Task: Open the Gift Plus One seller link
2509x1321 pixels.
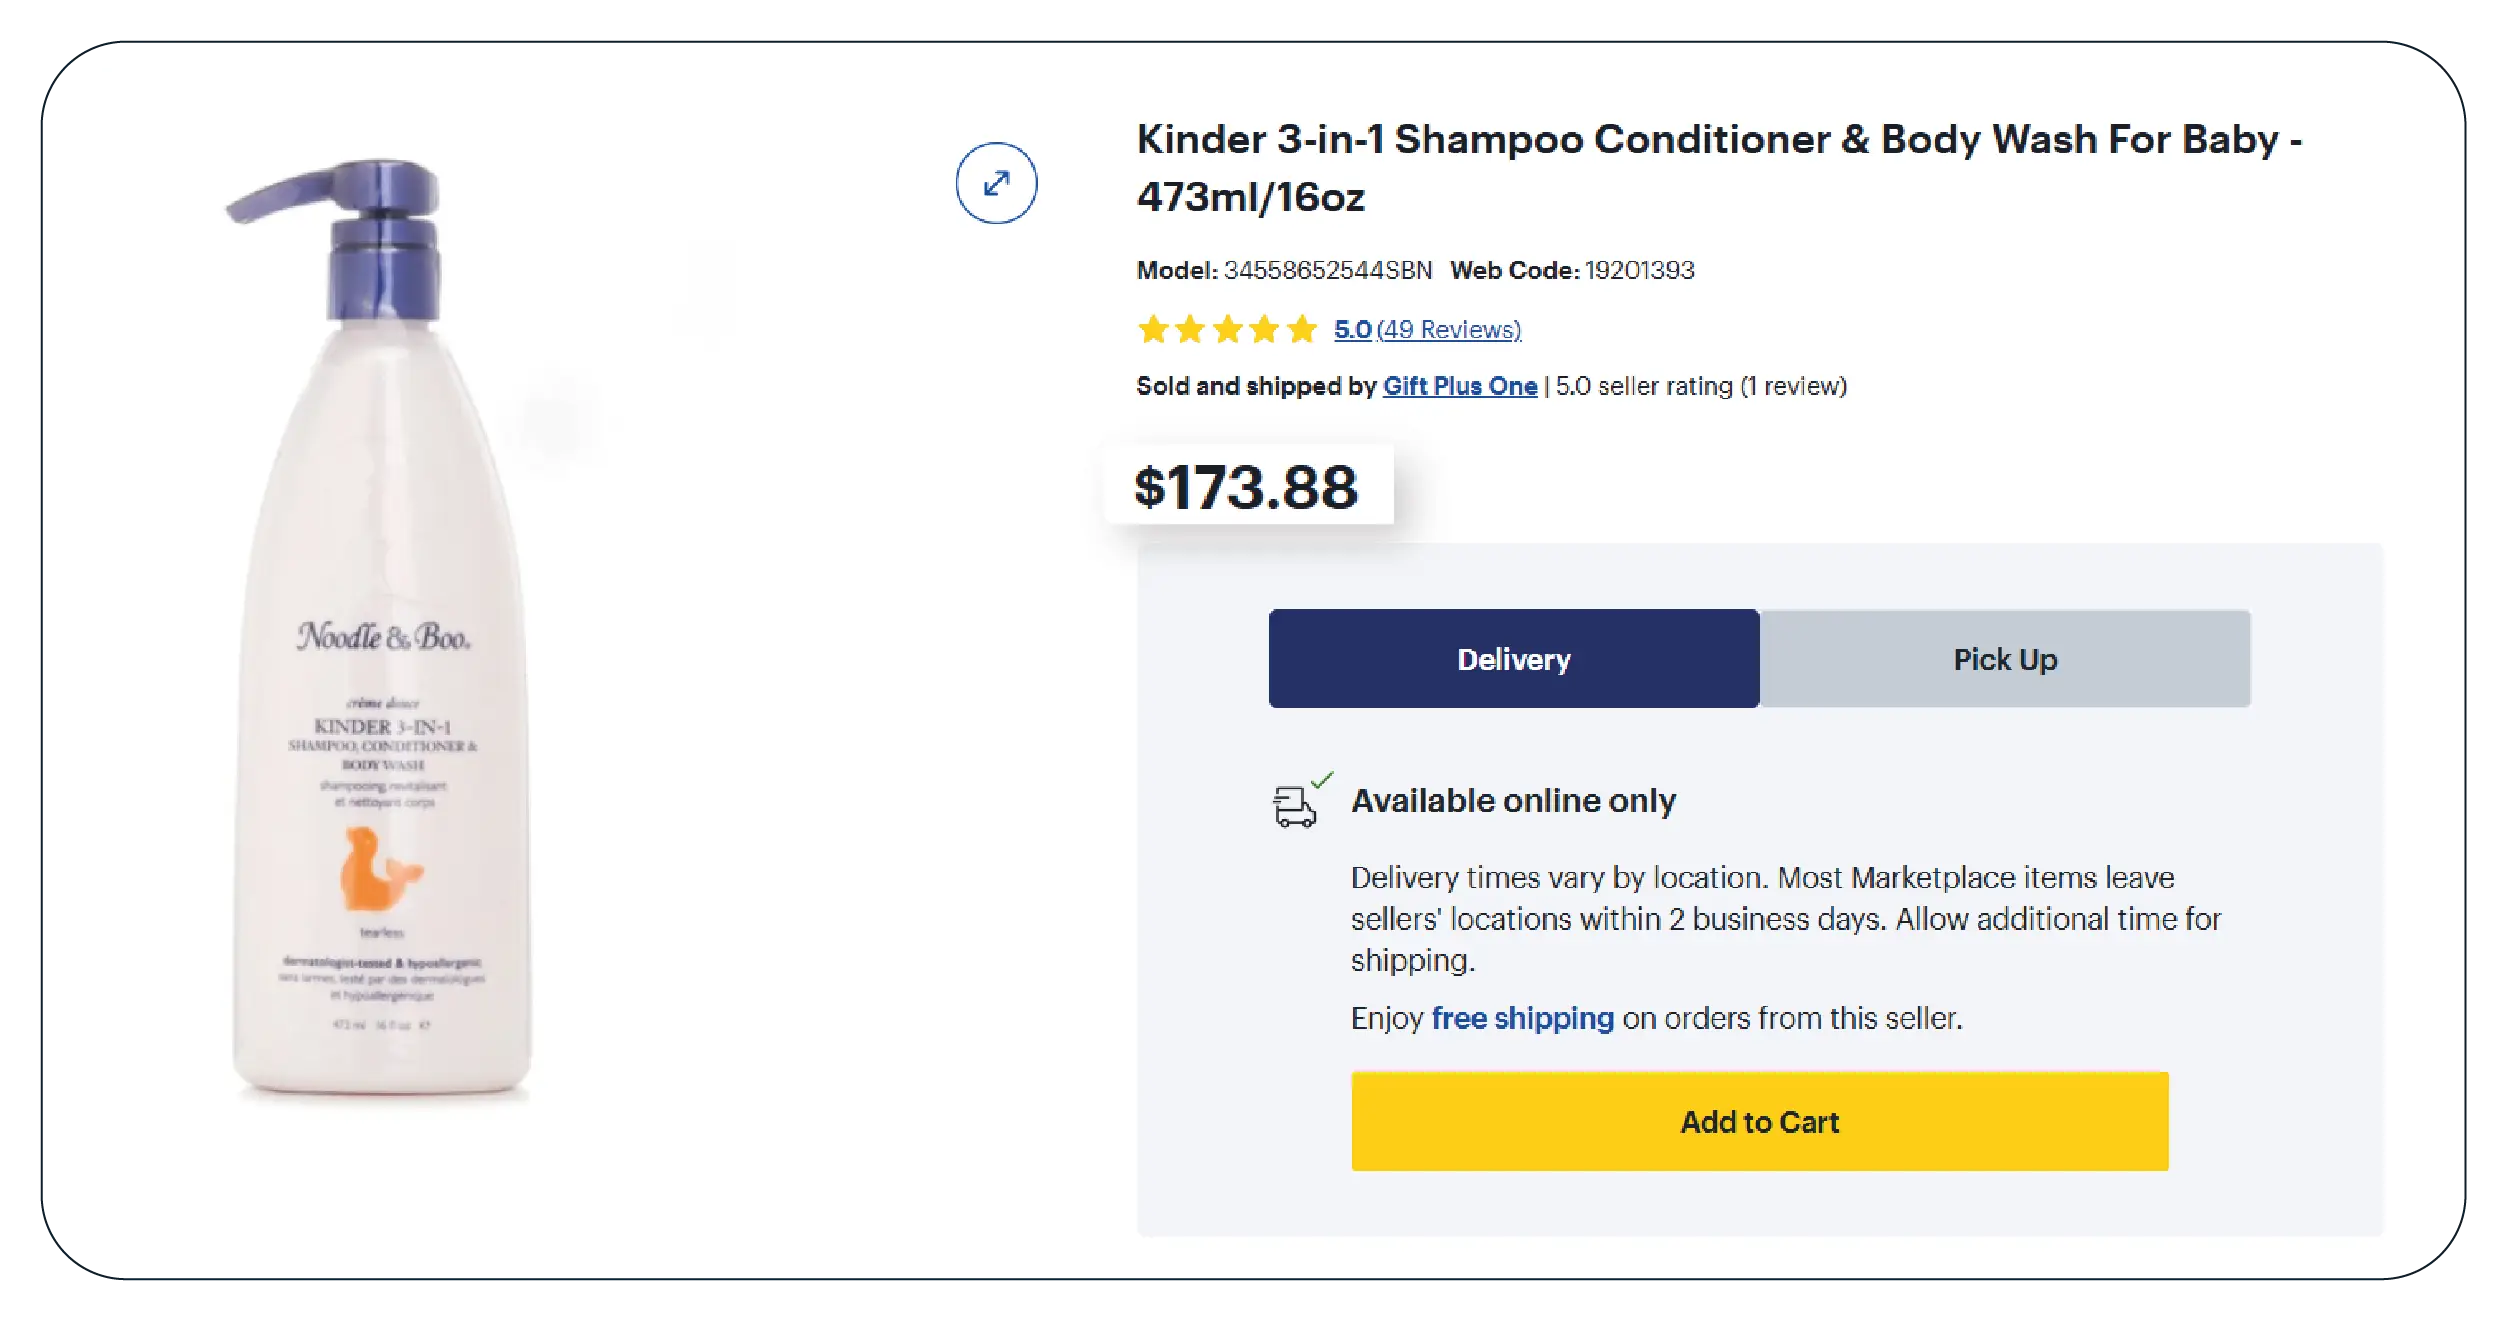Action: coord(1459,386)
